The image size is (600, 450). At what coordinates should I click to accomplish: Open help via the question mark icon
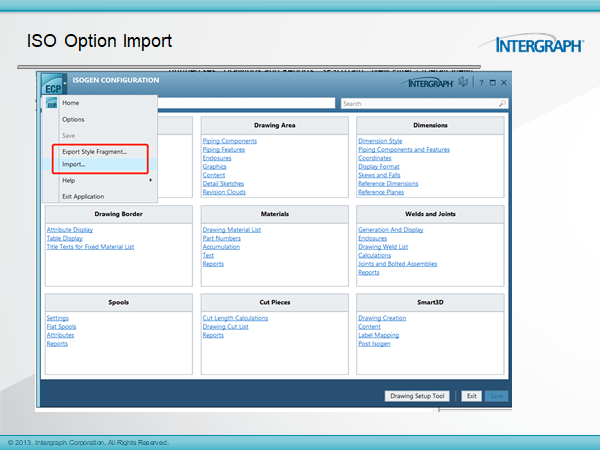click(481, 83)
